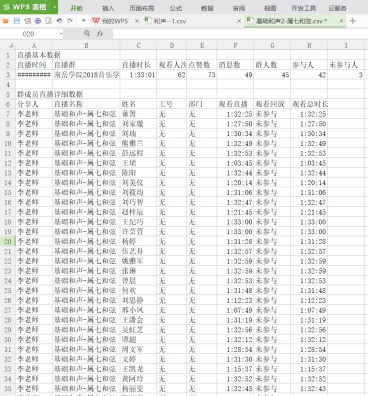This screenshot has width=368, height=396.
Task: Close the 基础和声2-属七和弦.csv tab
Action: pyautogui.click(x=341, y=21)
